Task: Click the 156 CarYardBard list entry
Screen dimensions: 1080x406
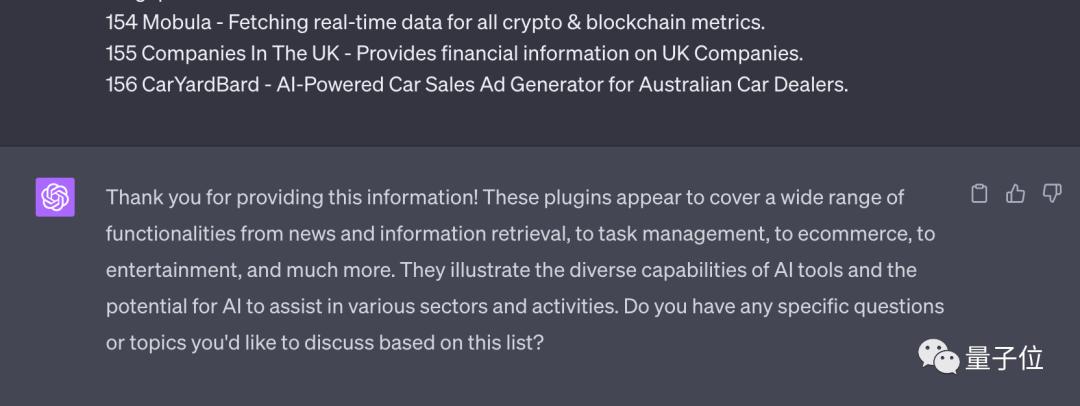Action: pos(476,85)
